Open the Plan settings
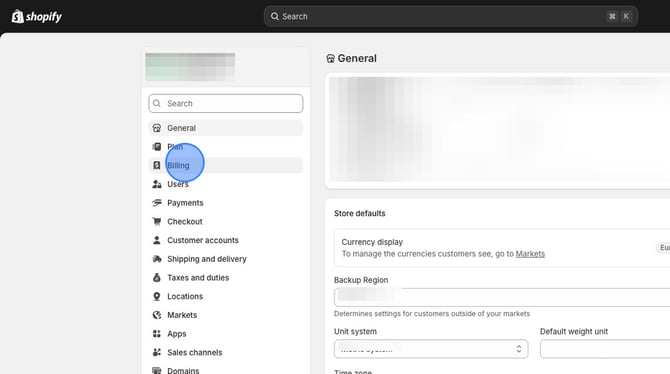This screenshot has height=374, width=670. pyautogui.click(x=226, y=147)
